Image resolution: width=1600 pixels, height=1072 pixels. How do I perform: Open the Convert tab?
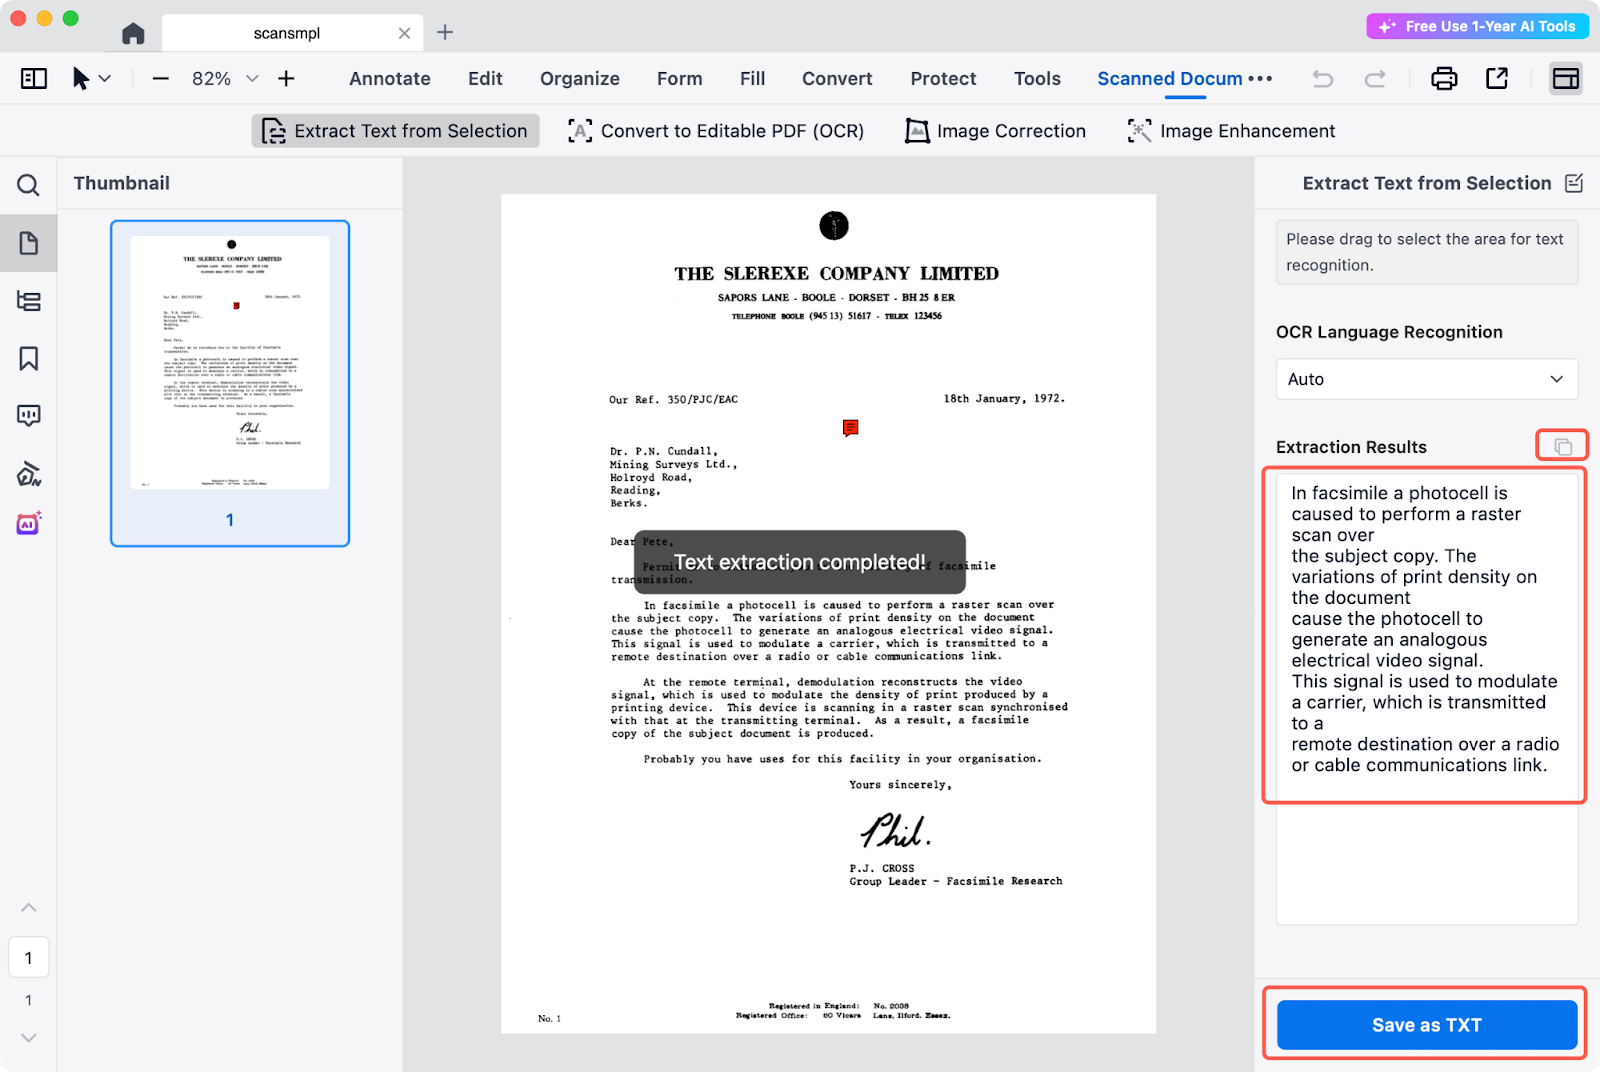[x=836, y=79]
